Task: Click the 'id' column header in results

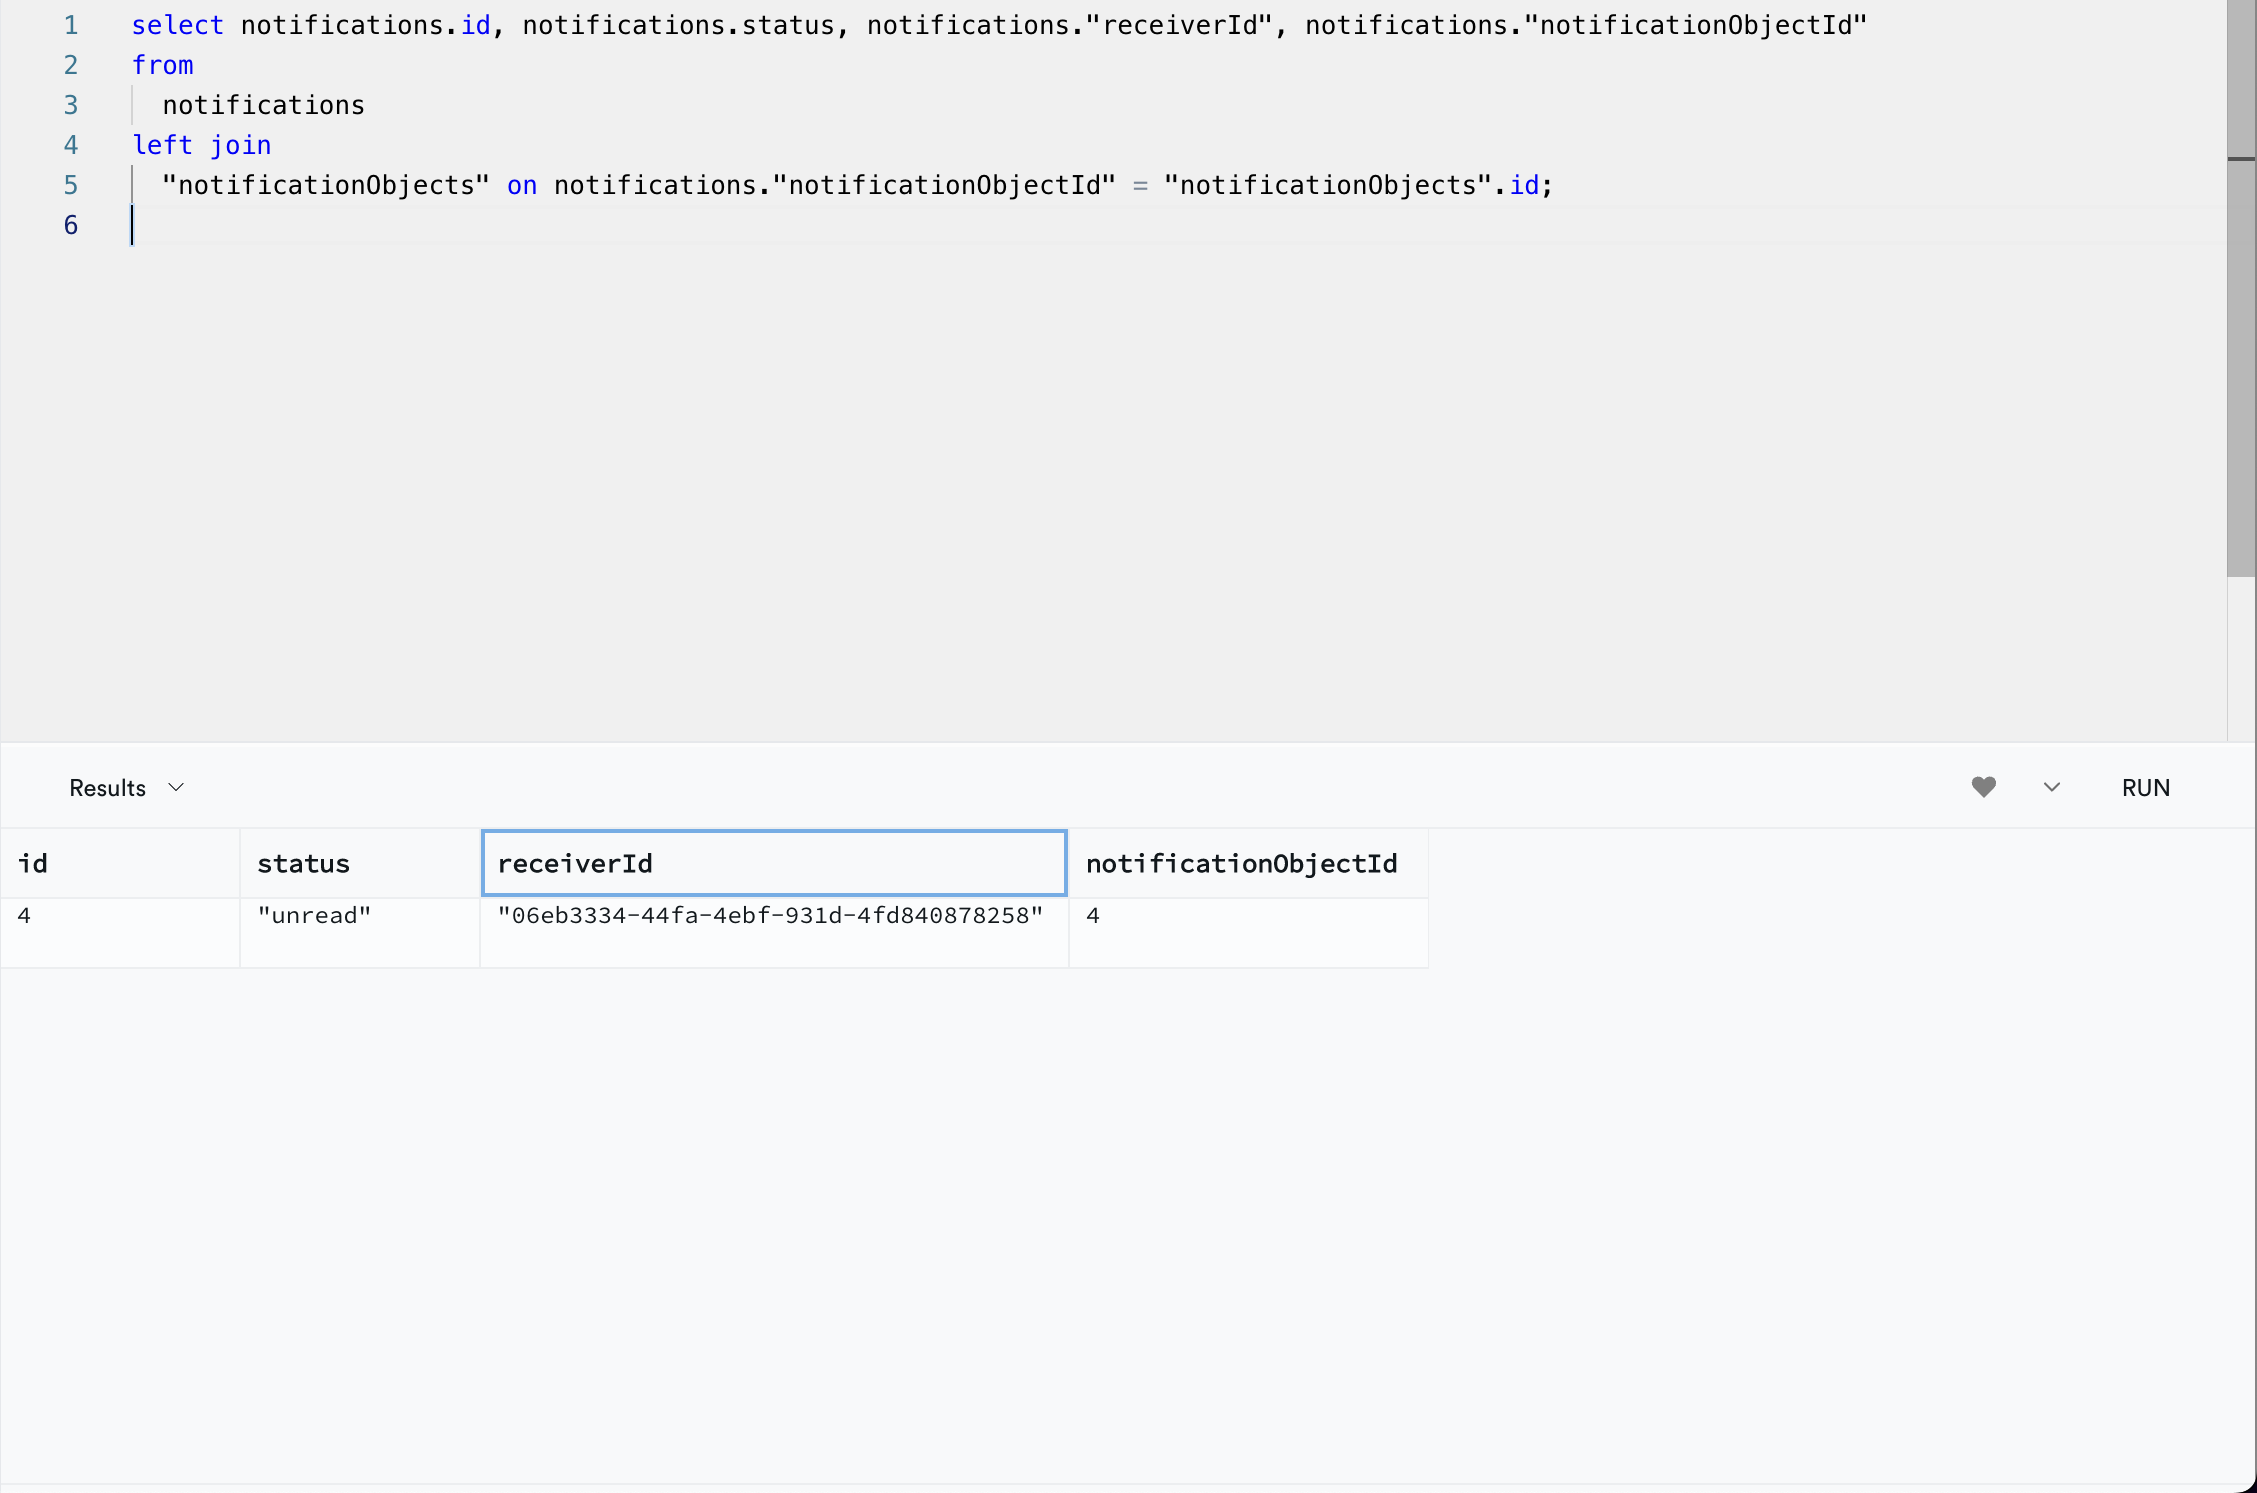Action: 33,862
